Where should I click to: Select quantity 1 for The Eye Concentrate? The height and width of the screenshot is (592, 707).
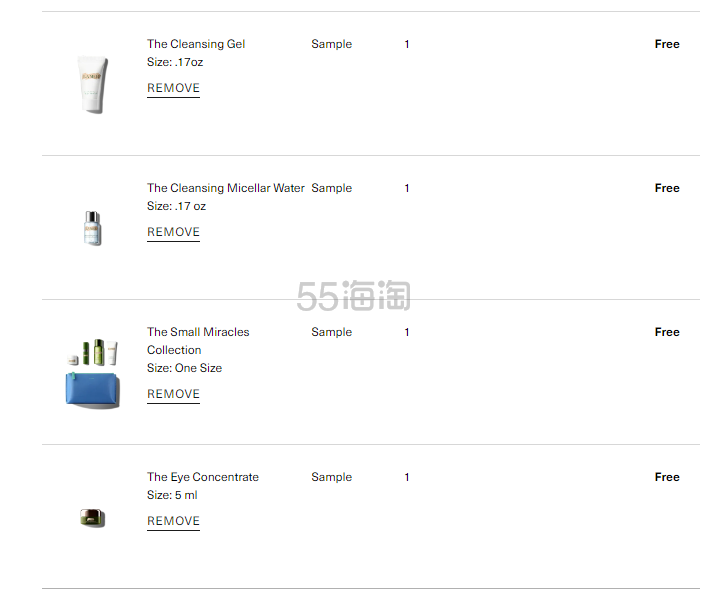pyautogui.click(x=407, y=477)
